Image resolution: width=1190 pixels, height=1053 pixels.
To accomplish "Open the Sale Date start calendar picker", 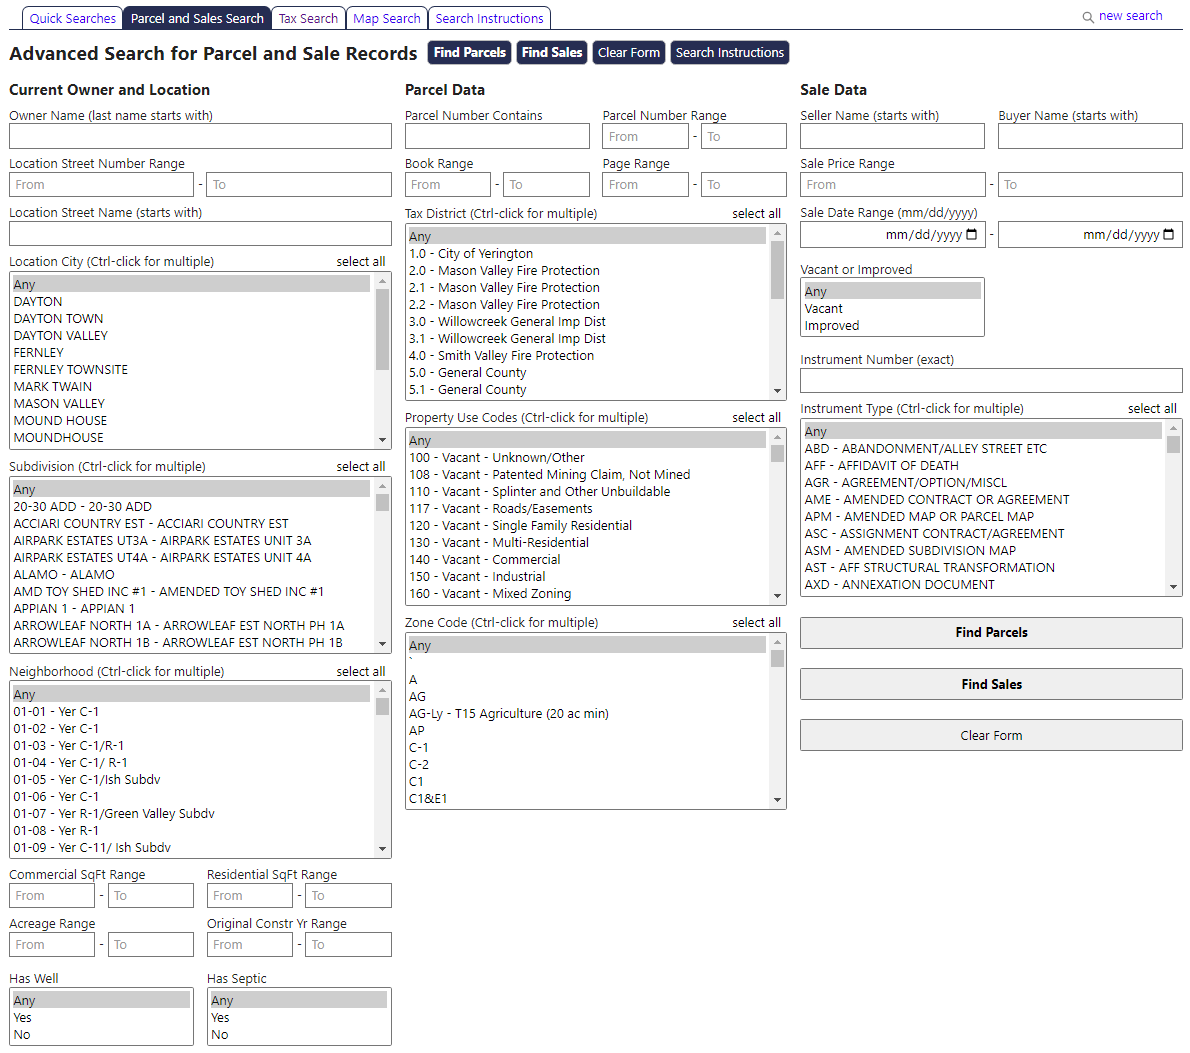I will tap(972, 235).
